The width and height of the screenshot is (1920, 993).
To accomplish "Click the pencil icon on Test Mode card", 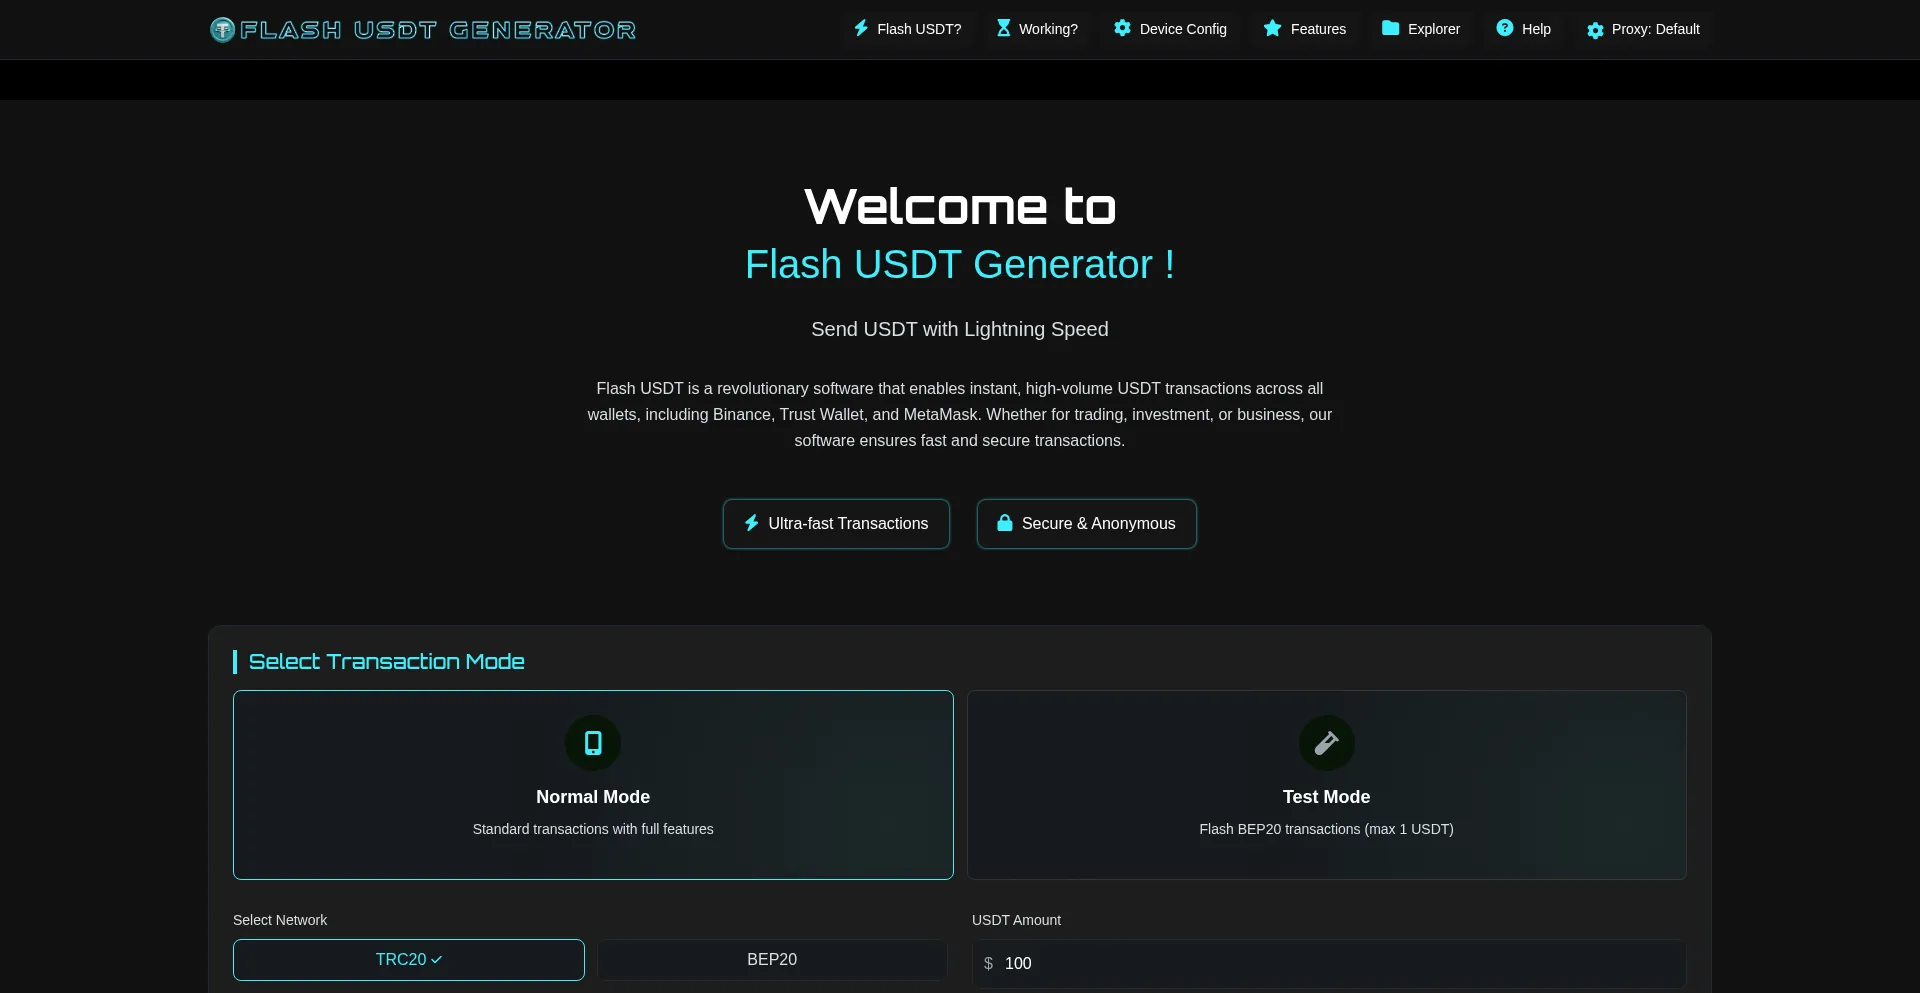I will (x=1326, y=743).
